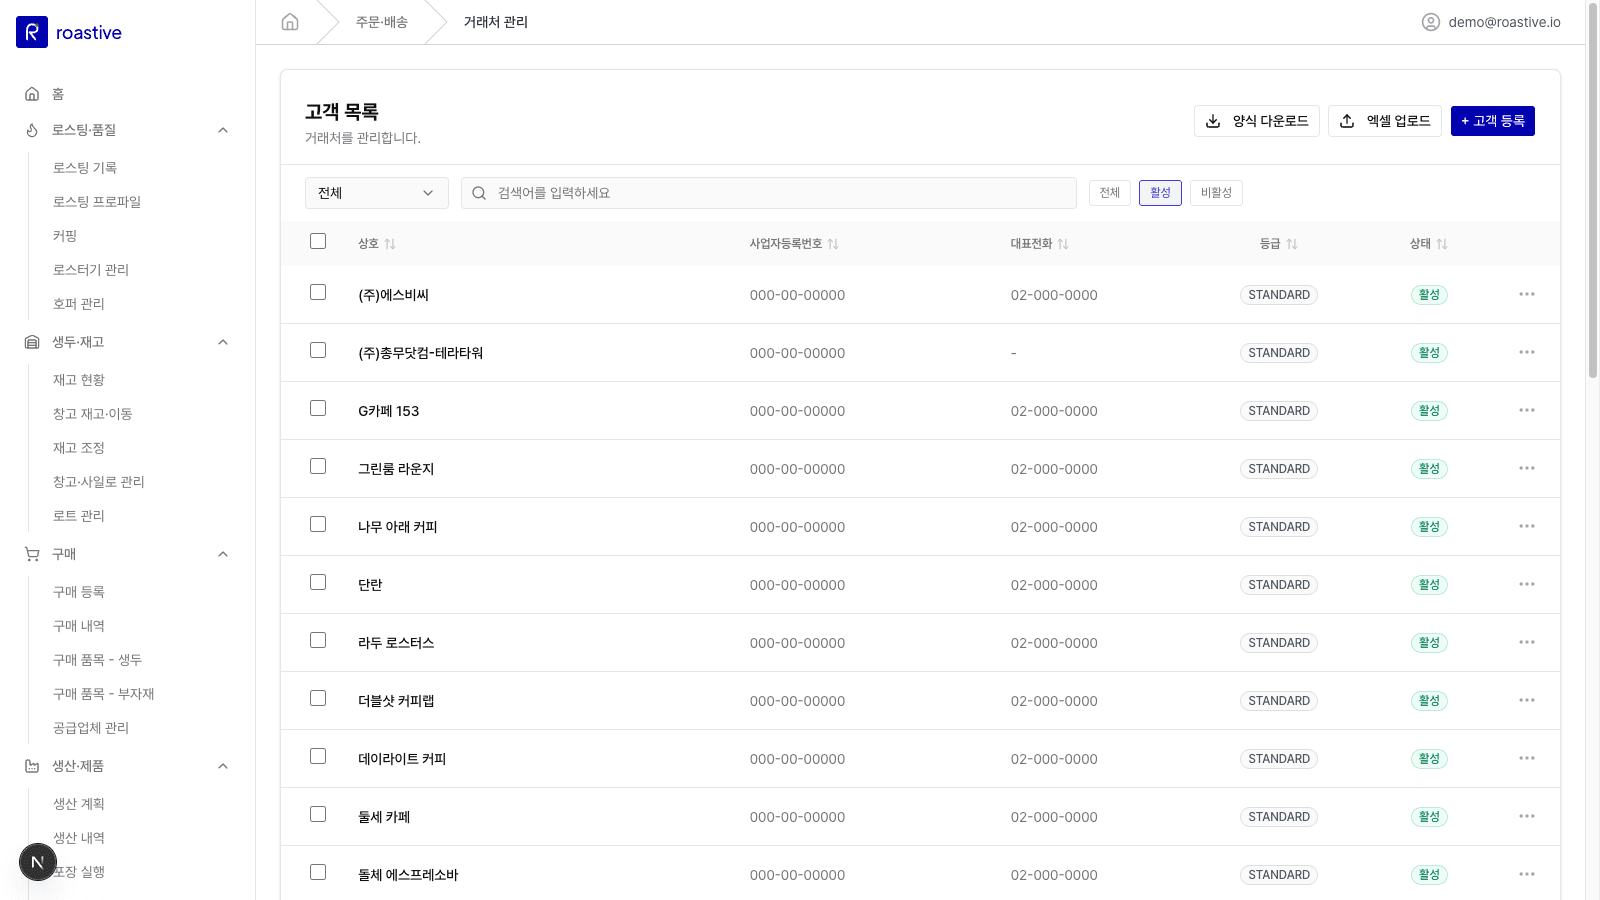1600x900 pixels.
Task: Click the round N badge icon
Action: pyautogui.click(x=38, y=862)
